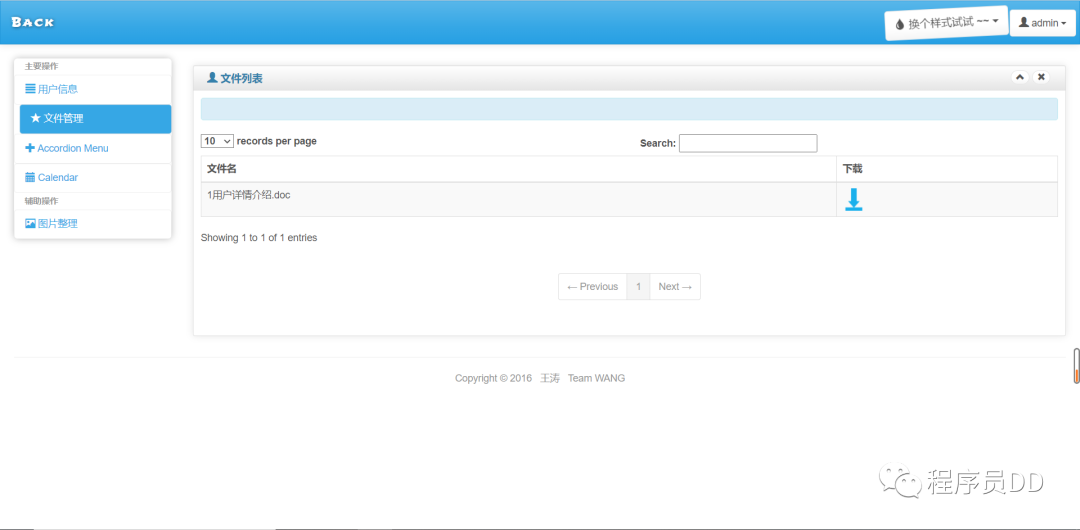Sort table by 下载 column header

coord(947,169)
